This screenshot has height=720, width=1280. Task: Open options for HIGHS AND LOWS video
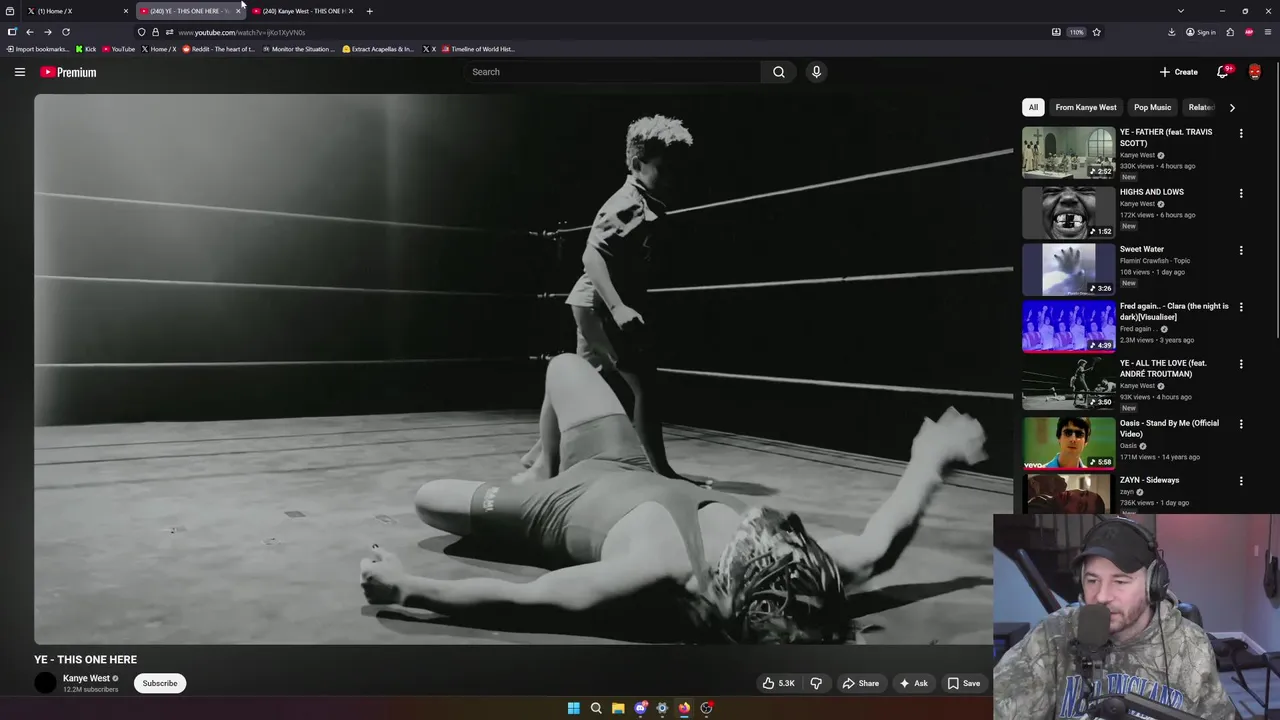1241,193
